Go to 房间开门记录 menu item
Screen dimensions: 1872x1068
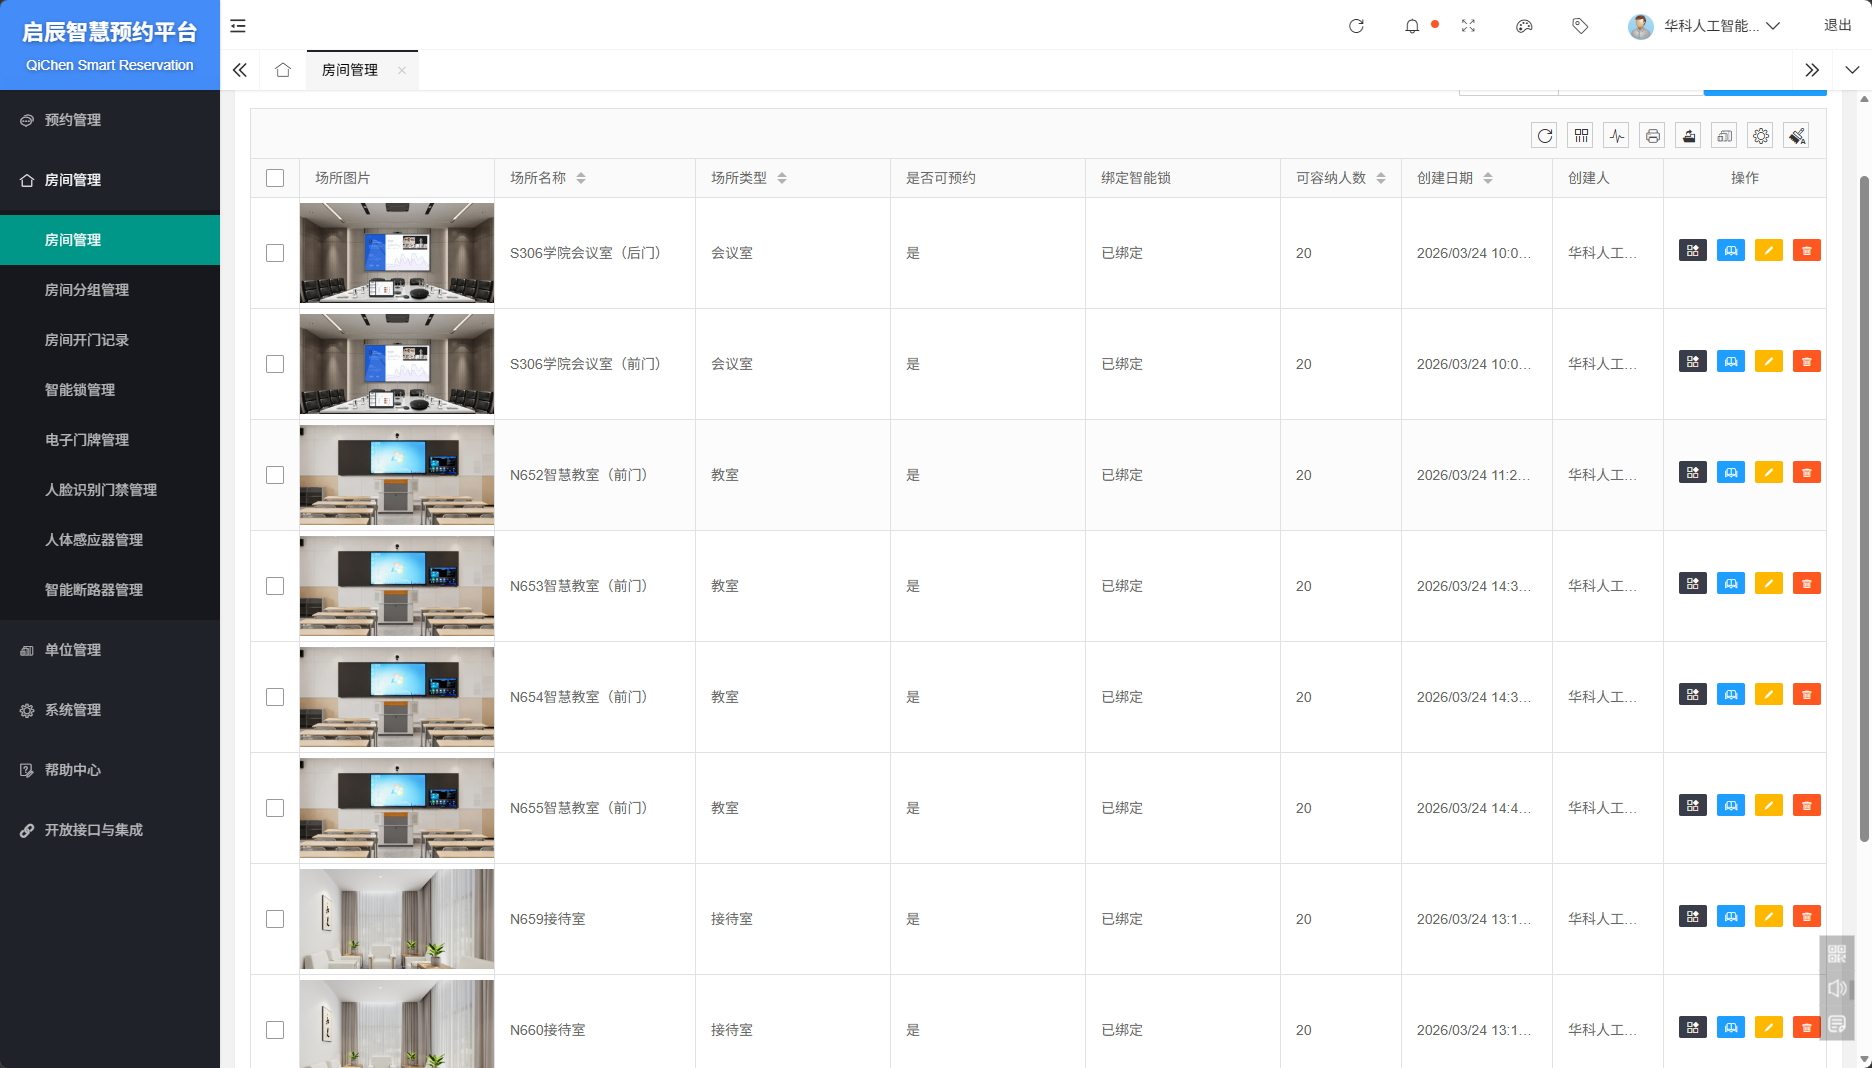click(x=87, y=340)
